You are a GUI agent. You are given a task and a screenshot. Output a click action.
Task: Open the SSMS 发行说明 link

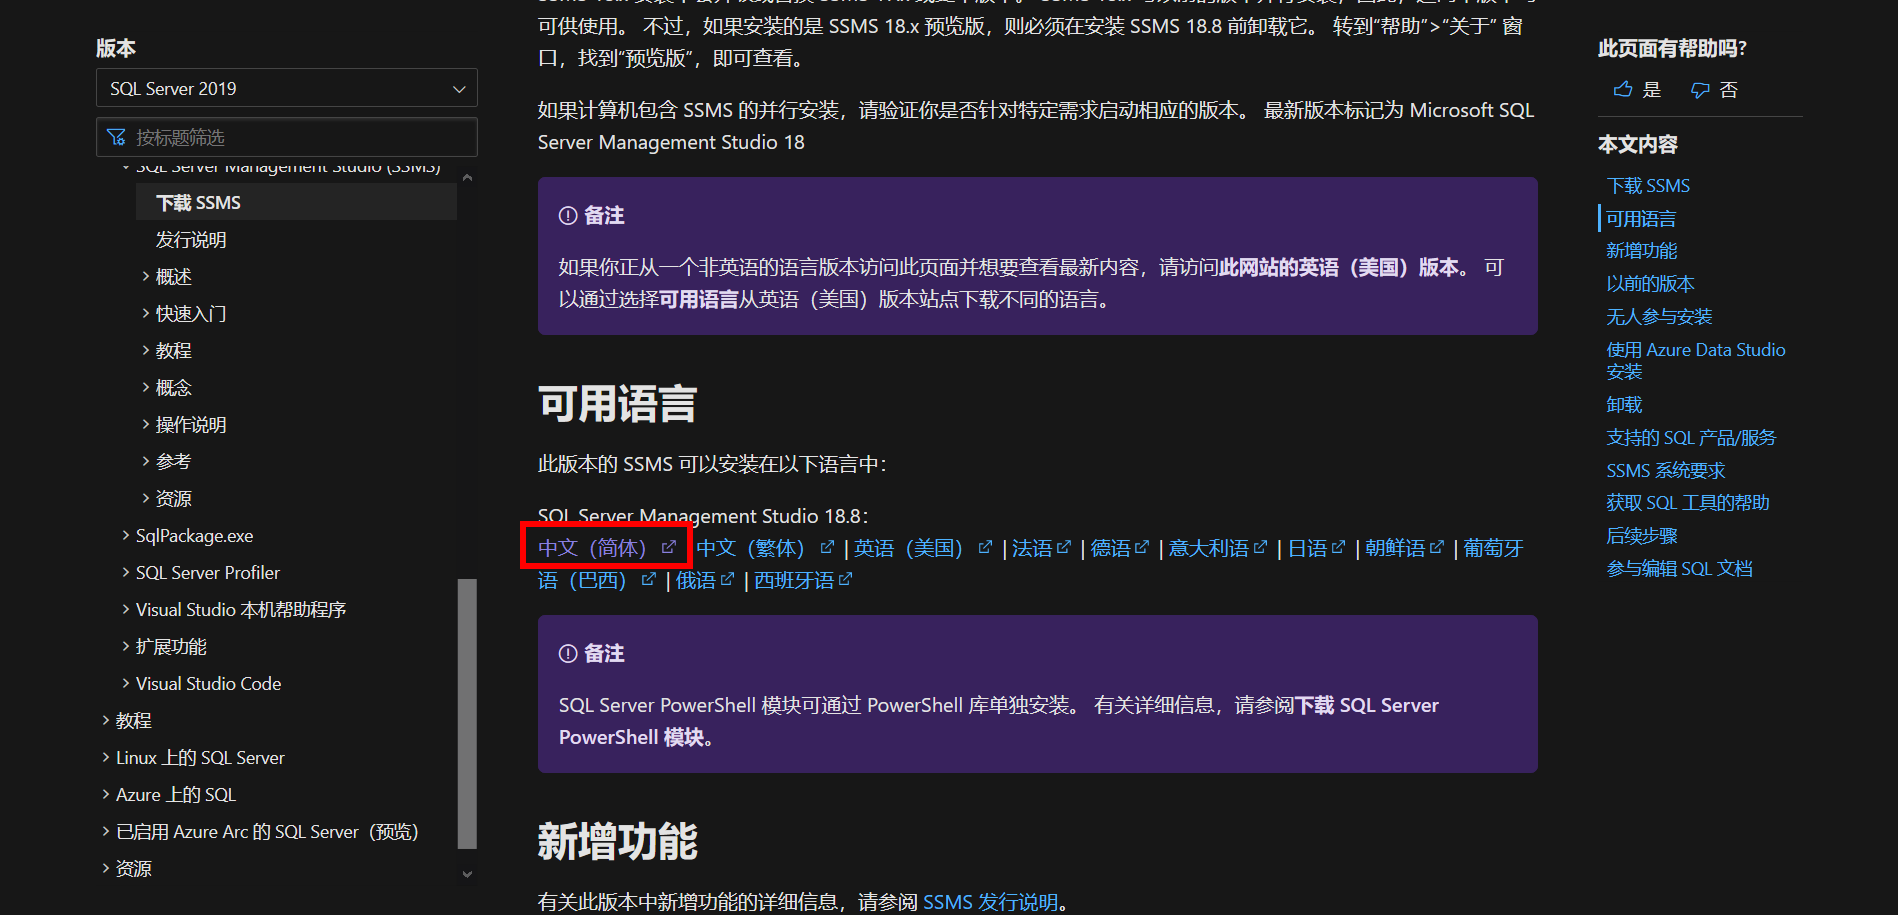click(x=990, y=901)
